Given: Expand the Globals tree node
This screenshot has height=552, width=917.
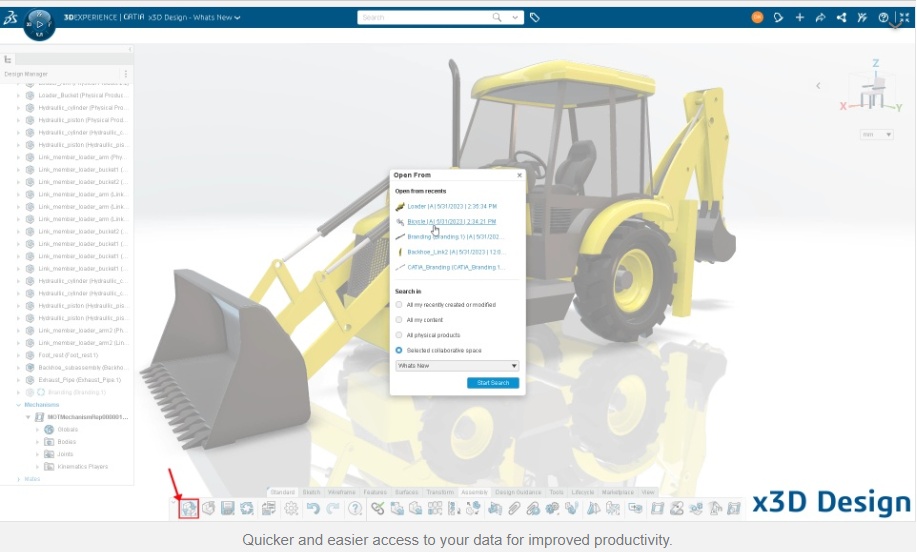Looking at the screenshot, I should [37, 429].
